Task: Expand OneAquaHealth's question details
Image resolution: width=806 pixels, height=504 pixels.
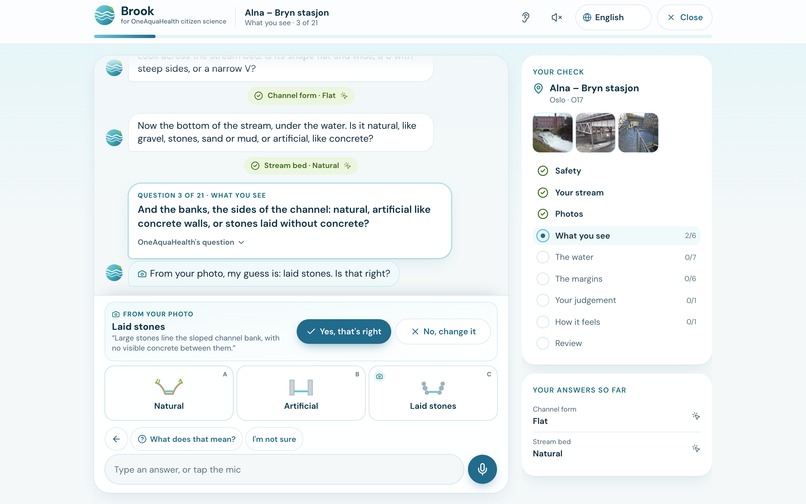Action: tap(191, 242)
